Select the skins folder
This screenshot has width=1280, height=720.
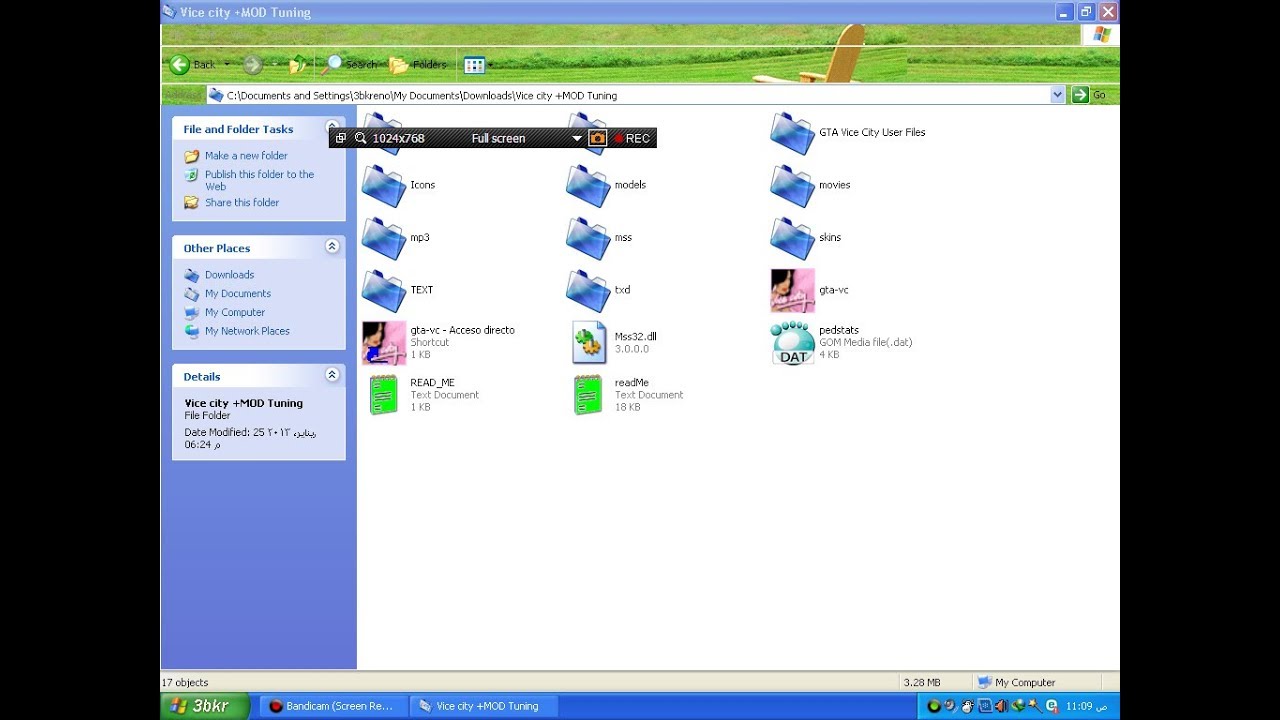pyautogui.click(x=806, y=238)
